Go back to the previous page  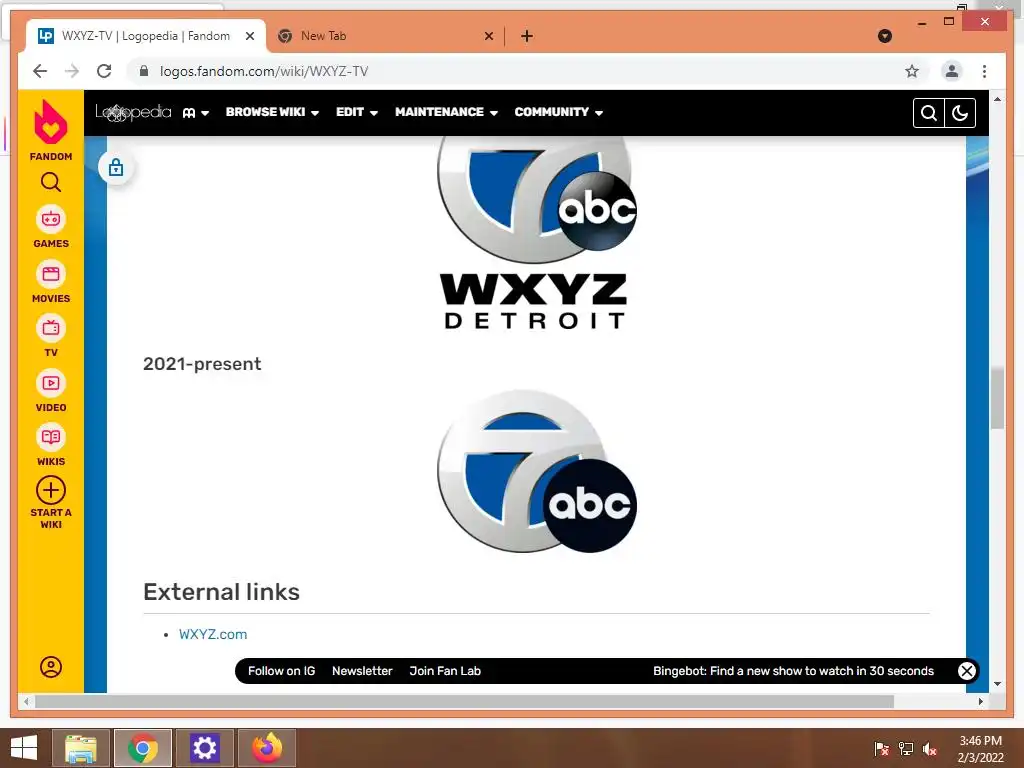pyautogui.click(x=40, y=71)
